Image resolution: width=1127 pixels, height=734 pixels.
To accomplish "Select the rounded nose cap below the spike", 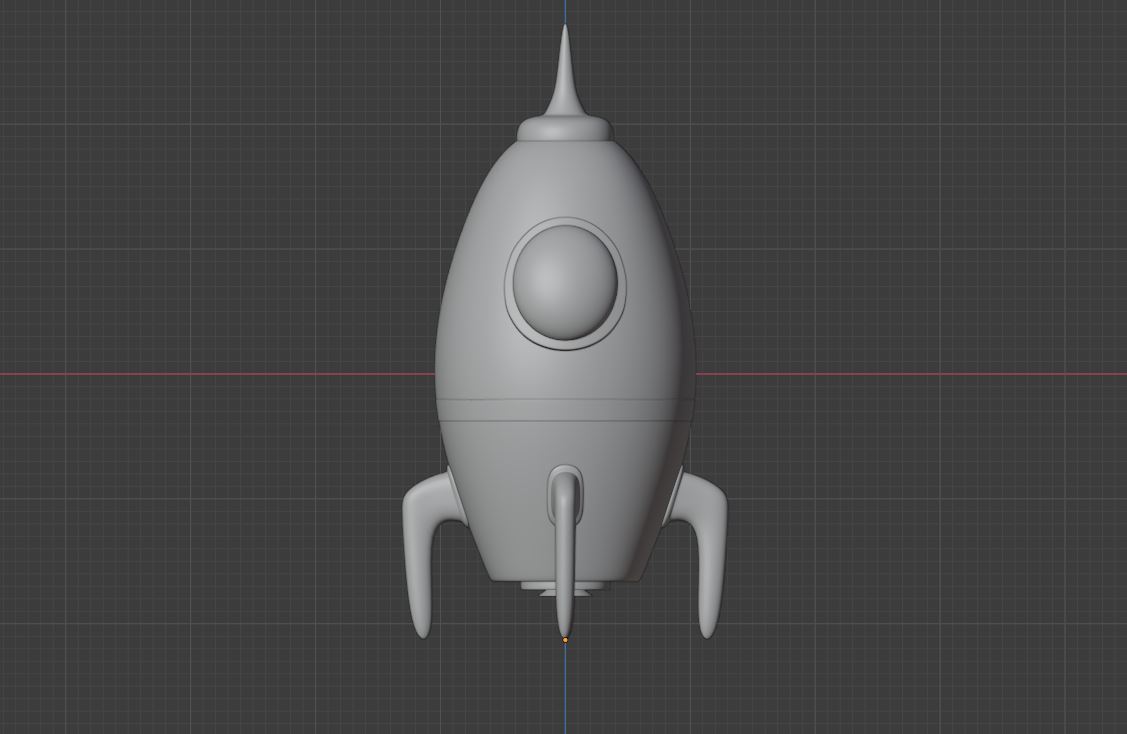I will point(564,129).
